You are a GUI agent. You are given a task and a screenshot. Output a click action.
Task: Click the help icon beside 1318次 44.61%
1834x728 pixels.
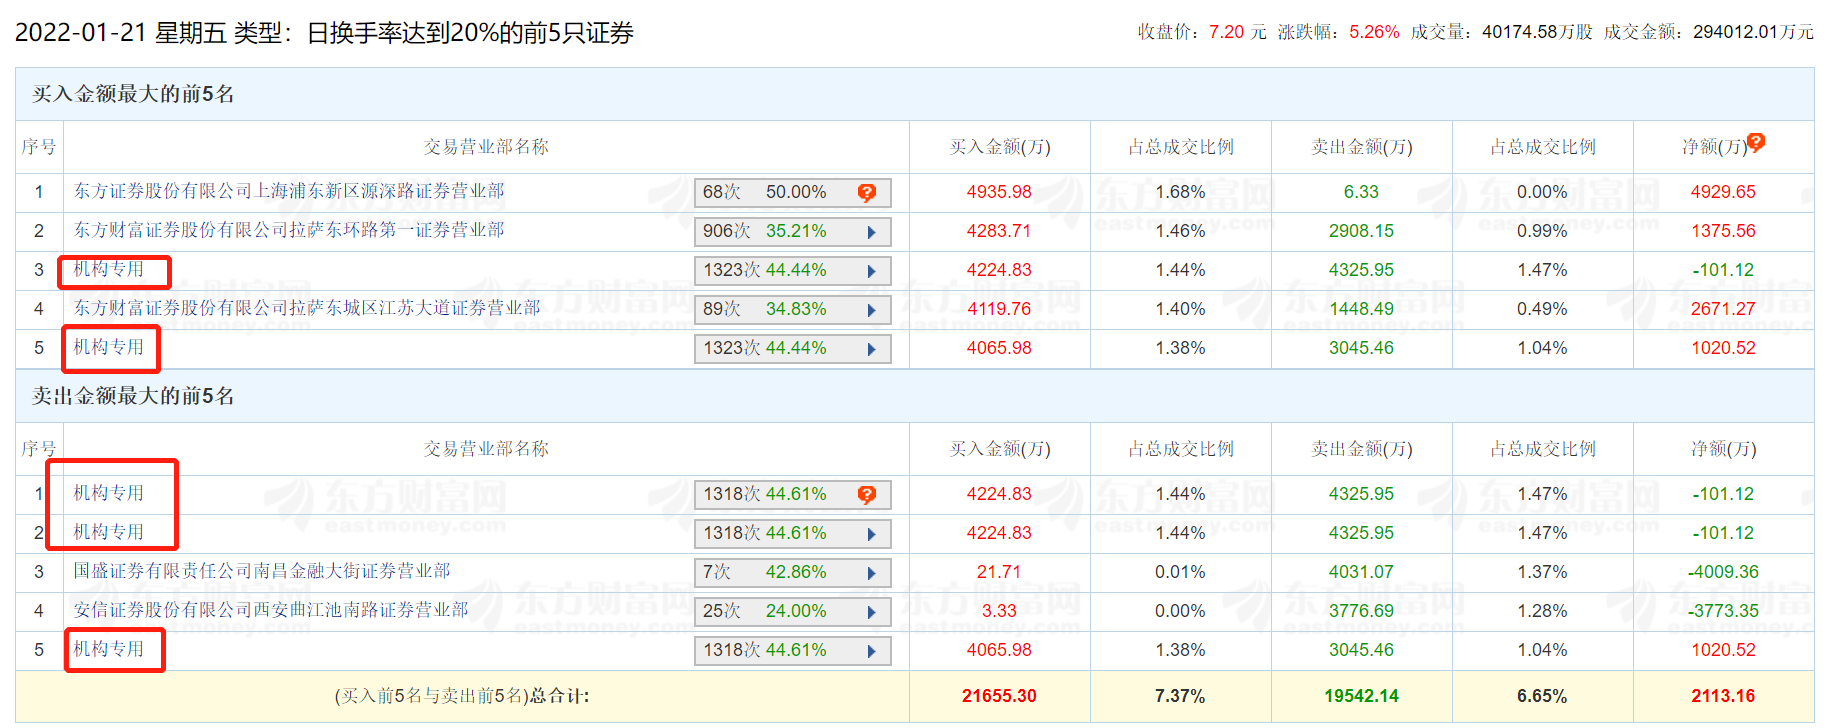point(867,495)
